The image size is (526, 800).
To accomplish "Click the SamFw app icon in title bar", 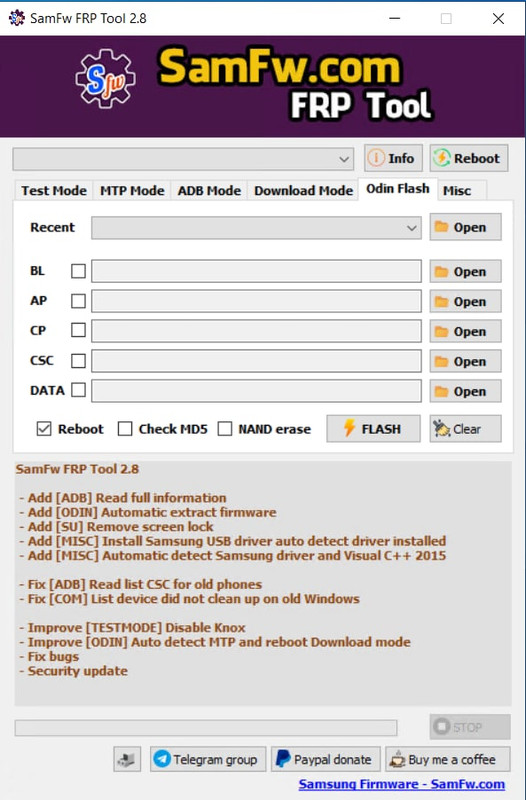I will (x=17, y=18).
